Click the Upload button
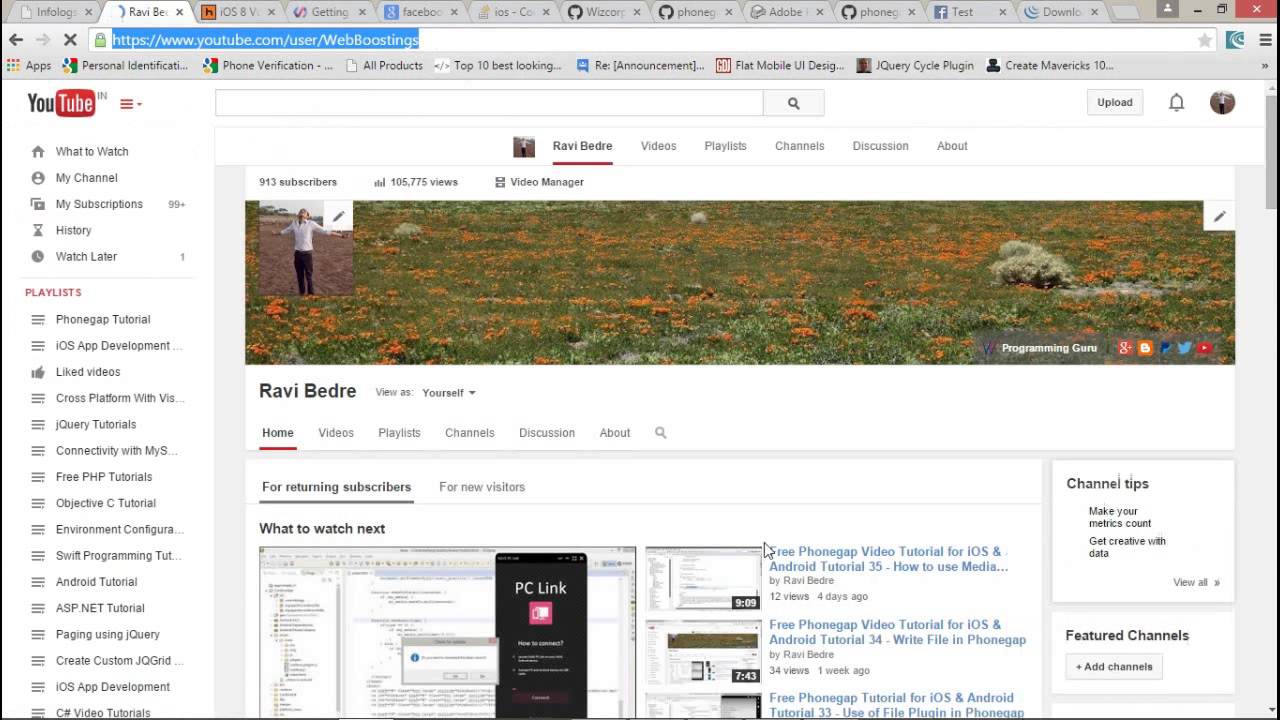The height and width of the screenshot is (720, 1280). coord(1114,102)
